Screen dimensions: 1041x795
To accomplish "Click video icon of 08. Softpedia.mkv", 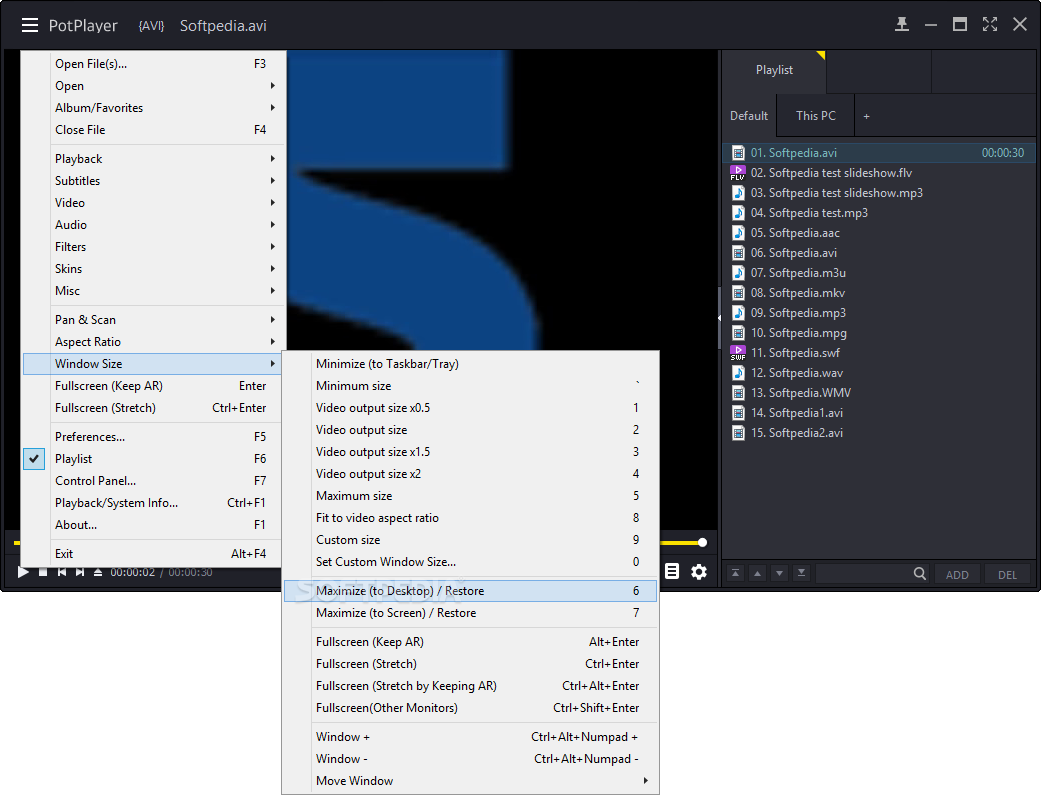I will coord(738,293).
